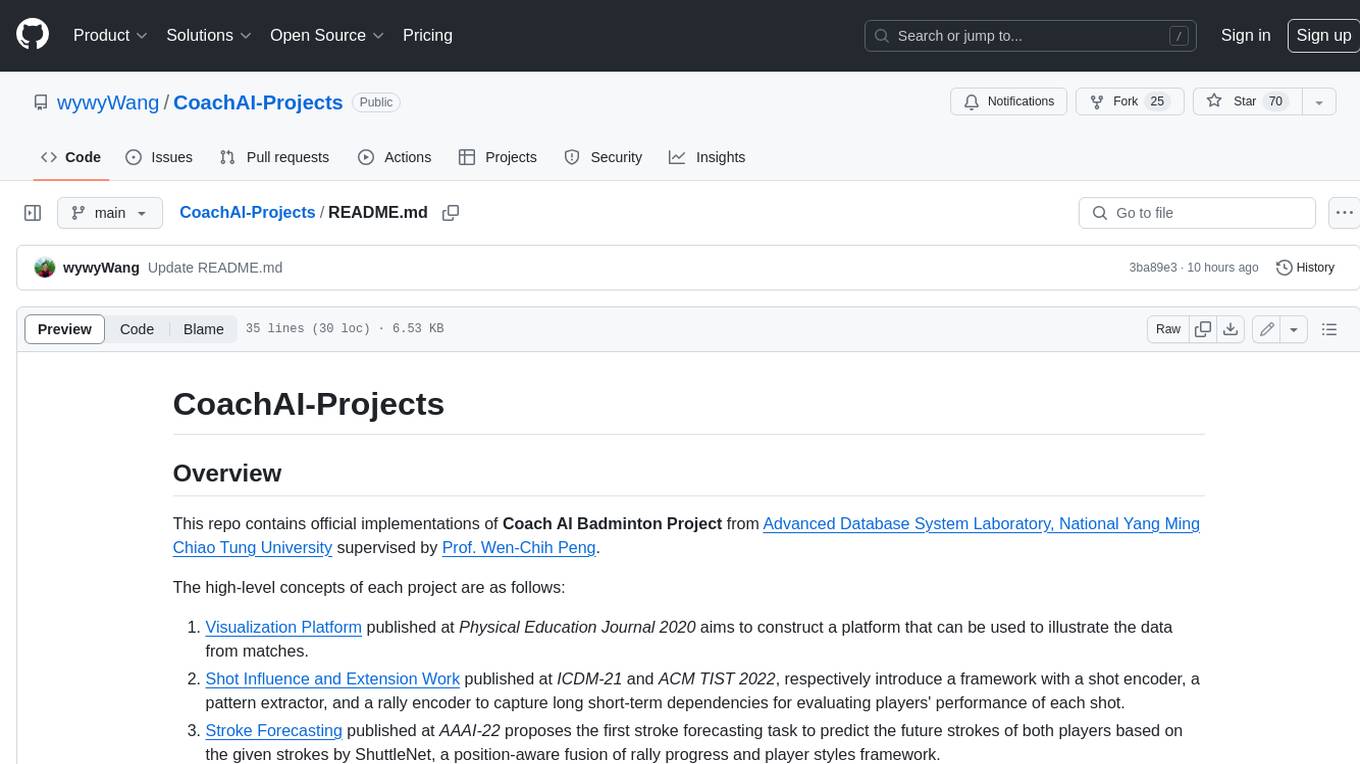
Task: Open the Stroke Forecasting link
Action: point(274,731)
